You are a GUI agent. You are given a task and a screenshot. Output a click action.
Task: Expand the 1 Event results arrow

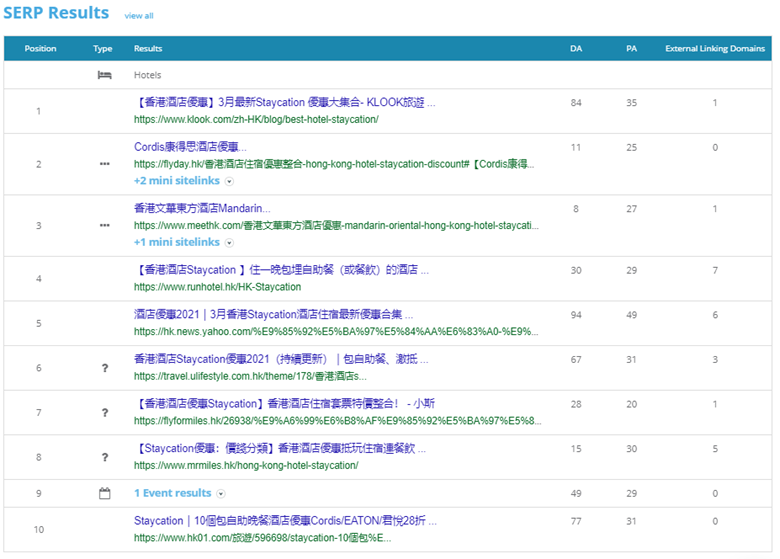[221, 494]
